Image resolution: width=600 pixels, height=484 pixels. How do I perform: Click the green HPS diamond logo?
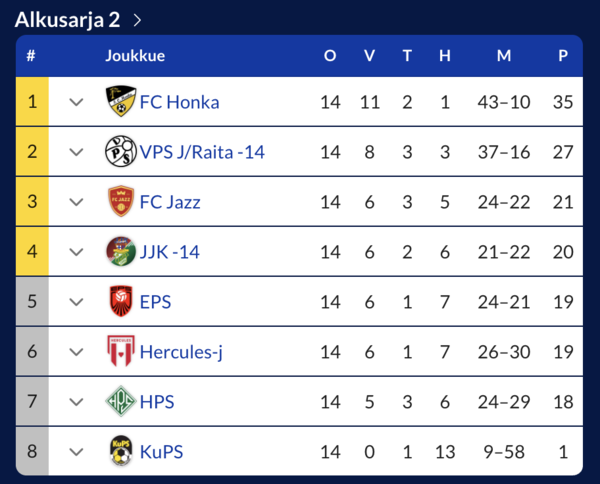[121, 401]
